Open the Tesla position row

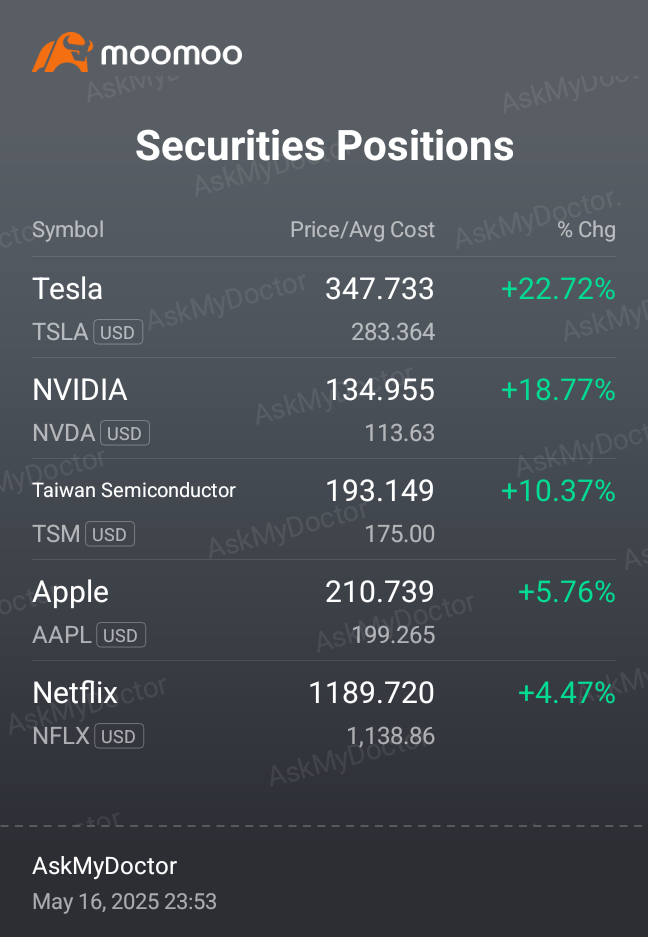coord(324,308)
